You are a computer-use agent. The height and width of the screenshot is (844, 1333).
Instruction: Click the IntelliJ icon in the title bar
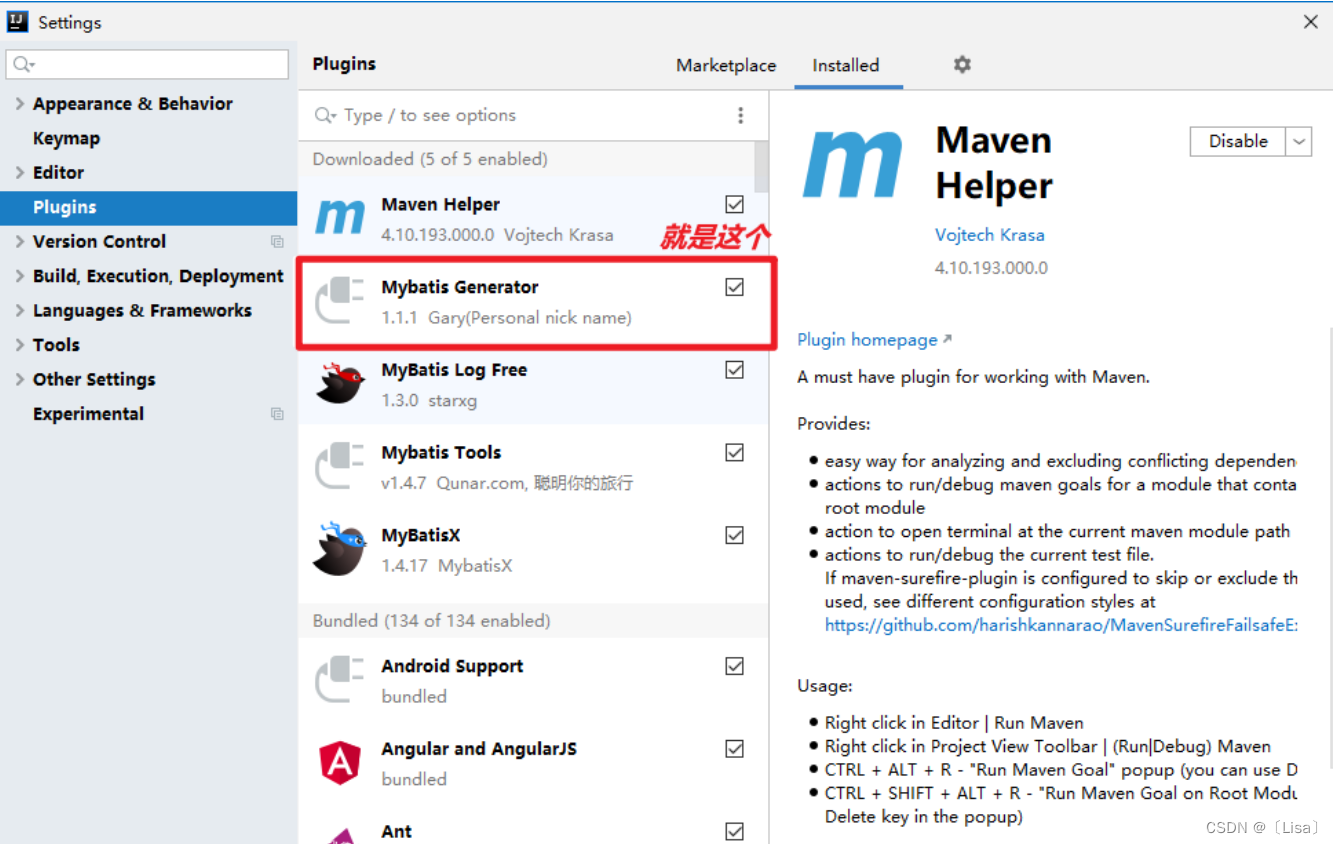coord(17,22)
